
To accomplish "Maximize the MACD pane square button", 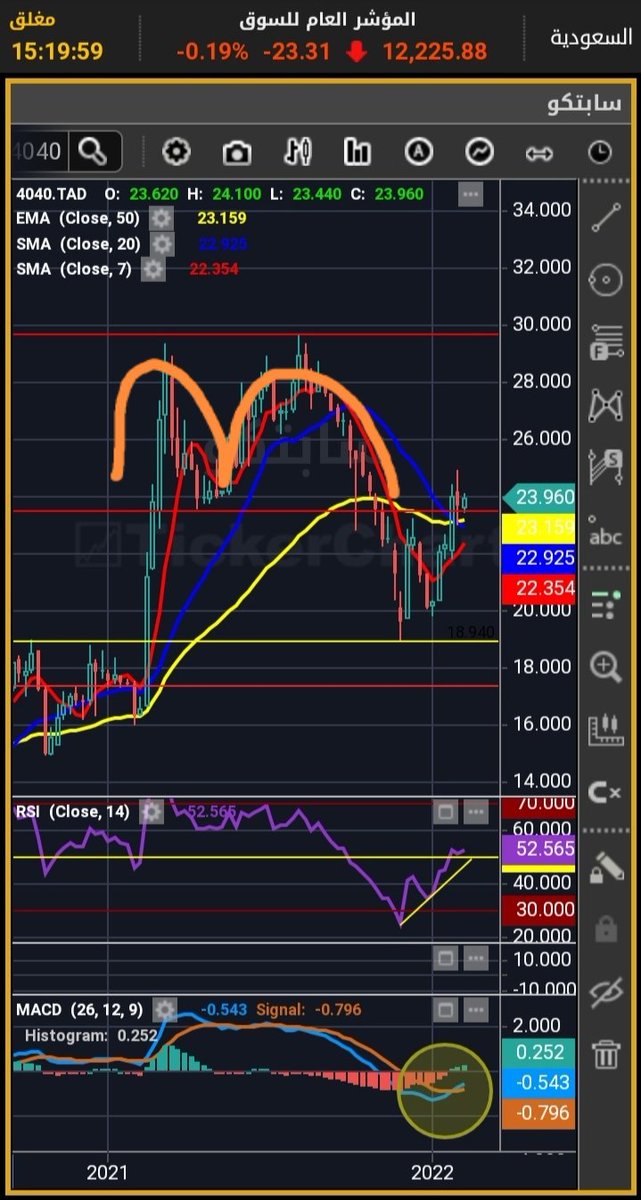I will pyautogui.click(x=446, y=1009).
